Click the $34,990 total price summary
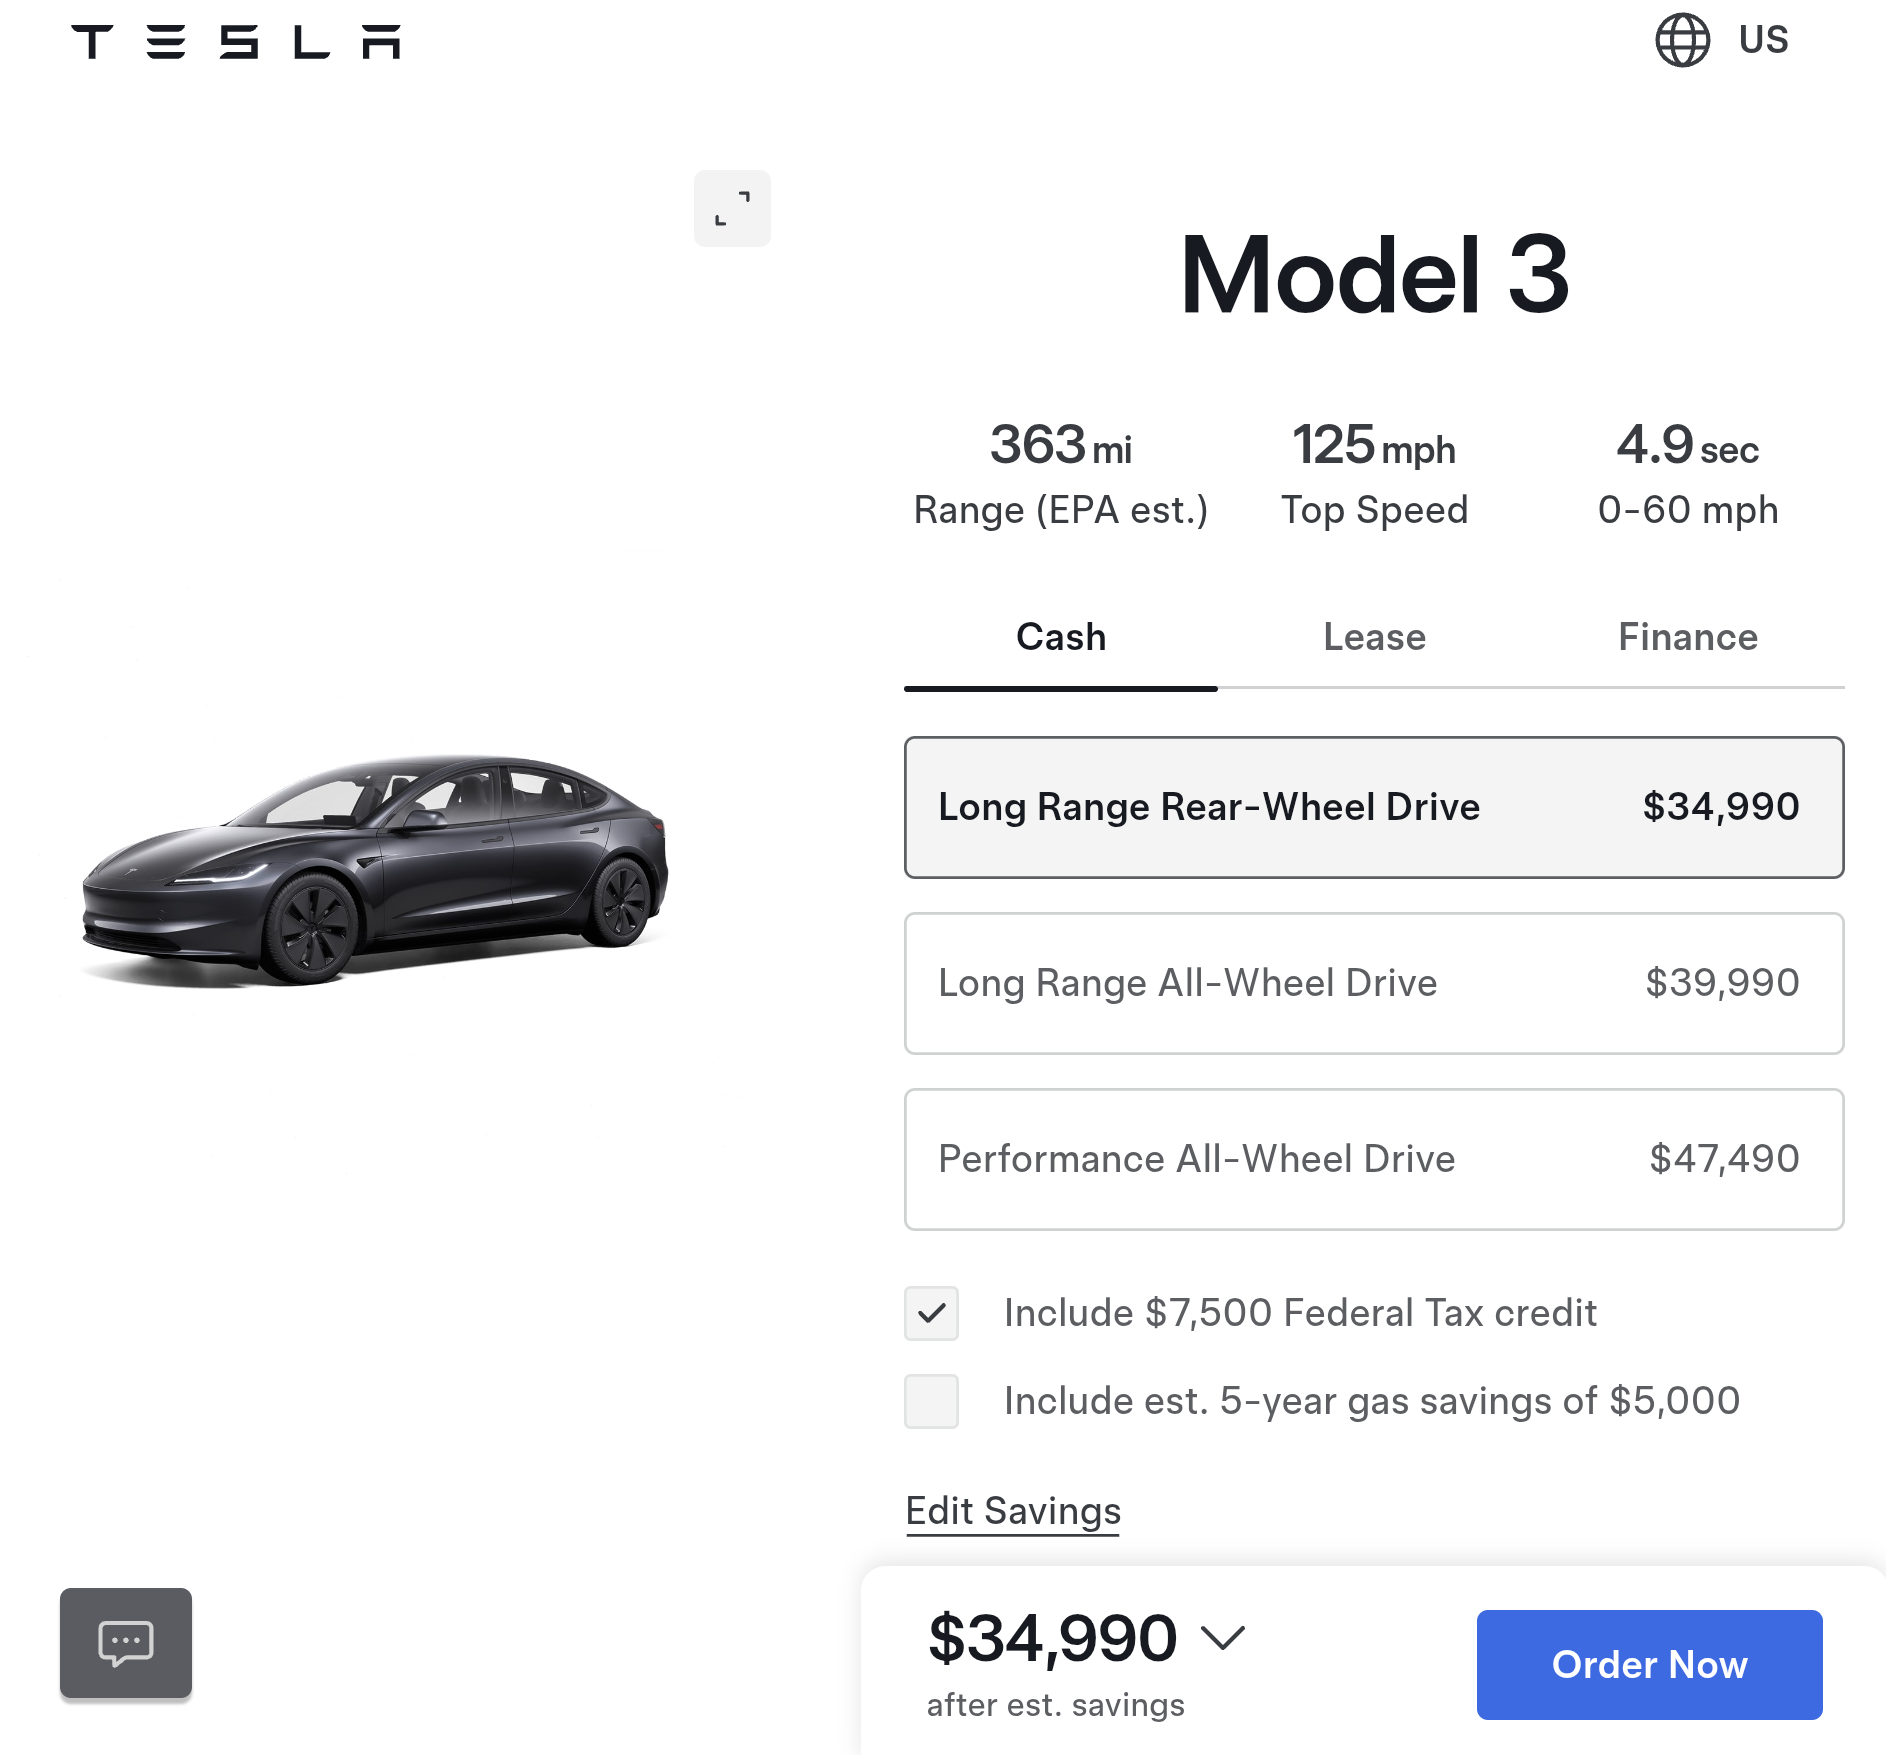1886x1755 pixels. click(x=1052, y=1638)
